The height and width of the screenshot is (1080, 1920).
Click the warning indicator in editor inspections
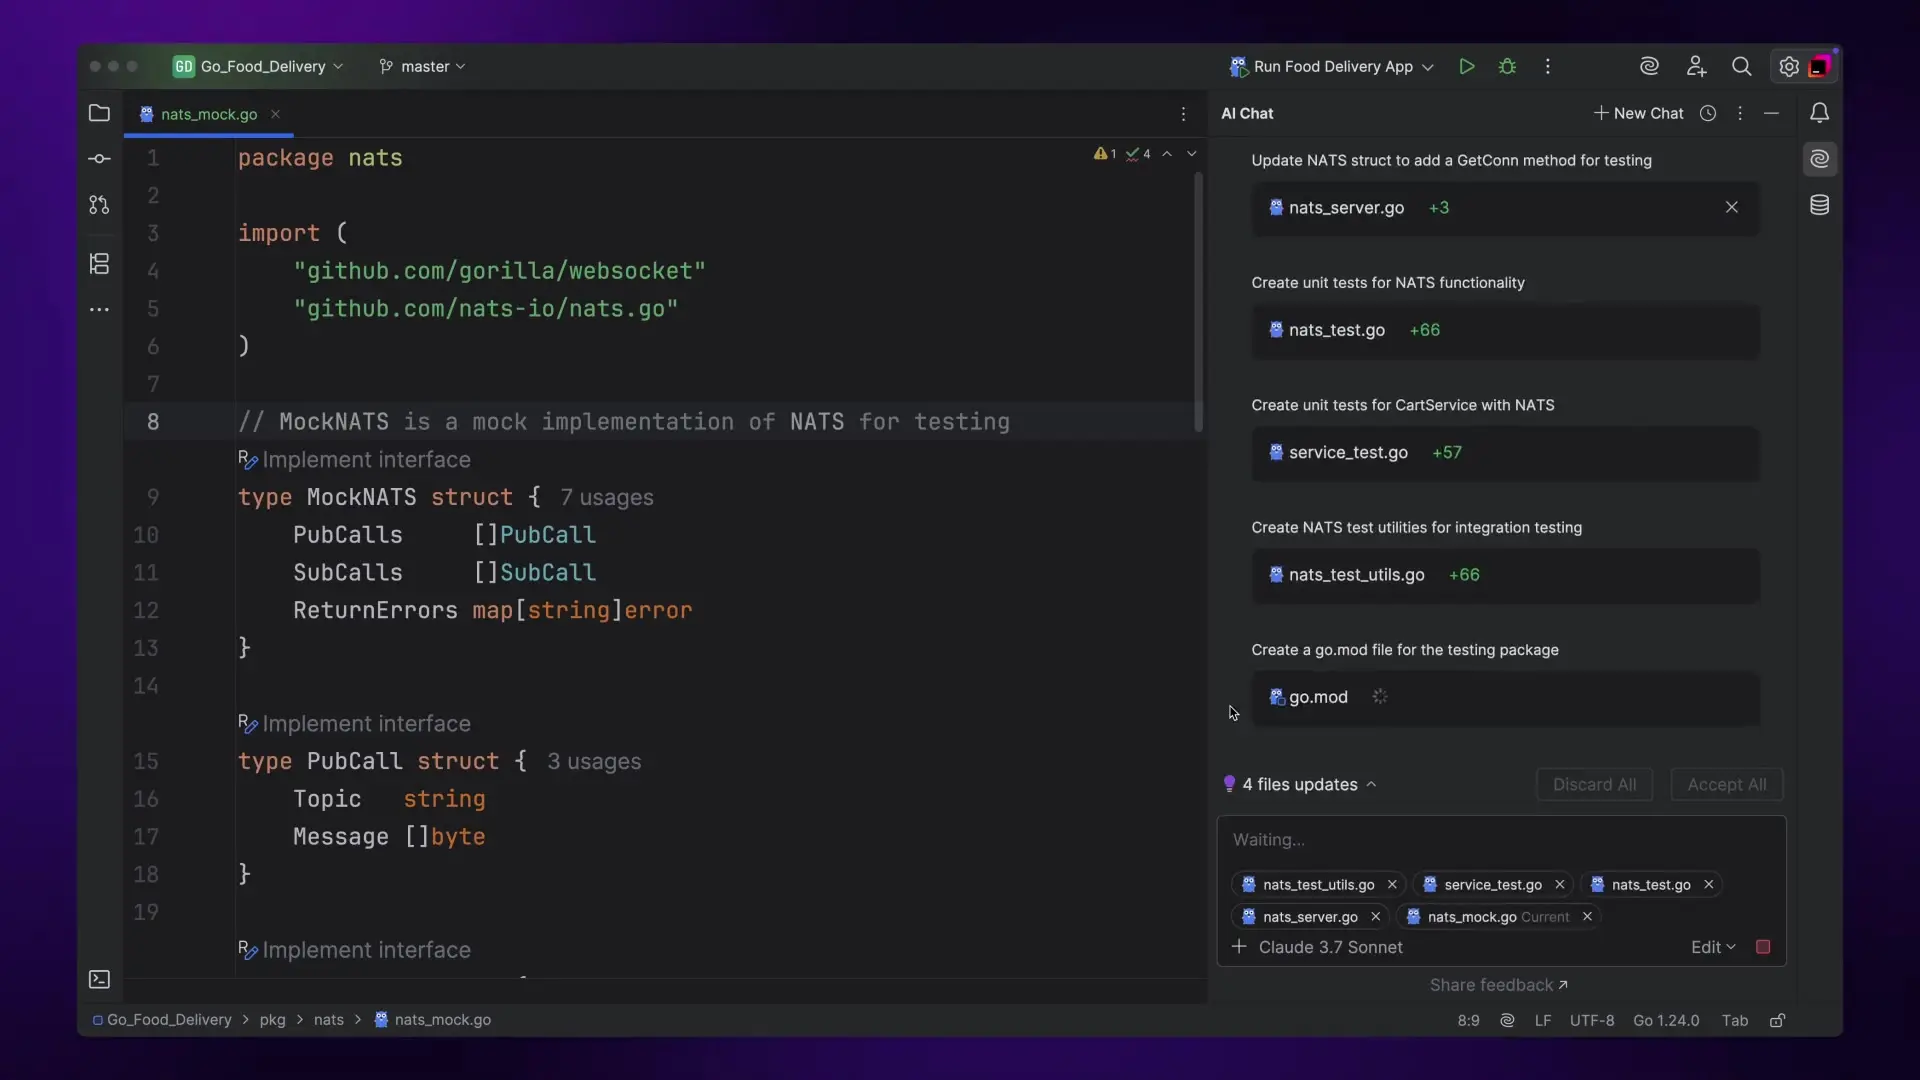[1105, 154]
